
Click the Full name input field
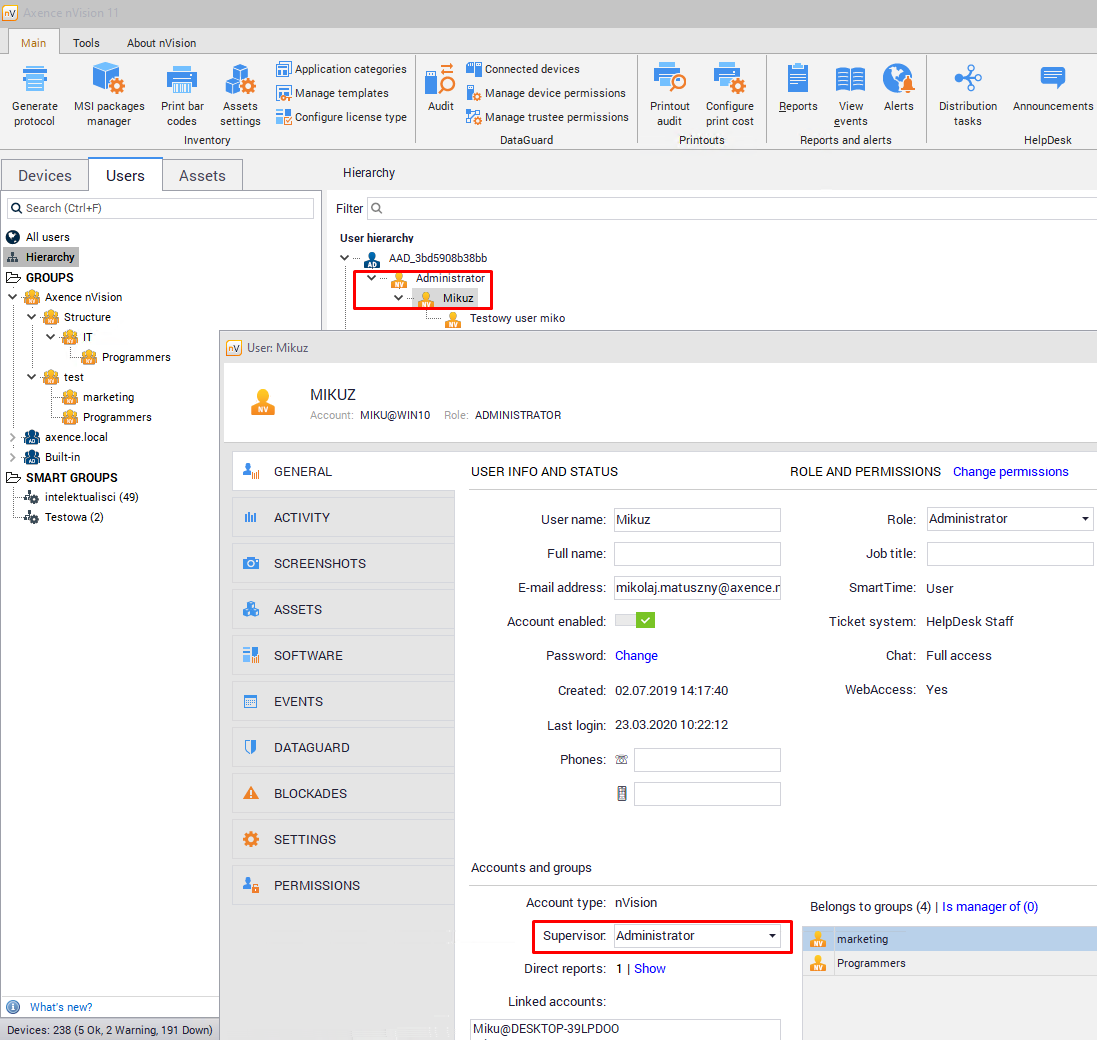697,554
